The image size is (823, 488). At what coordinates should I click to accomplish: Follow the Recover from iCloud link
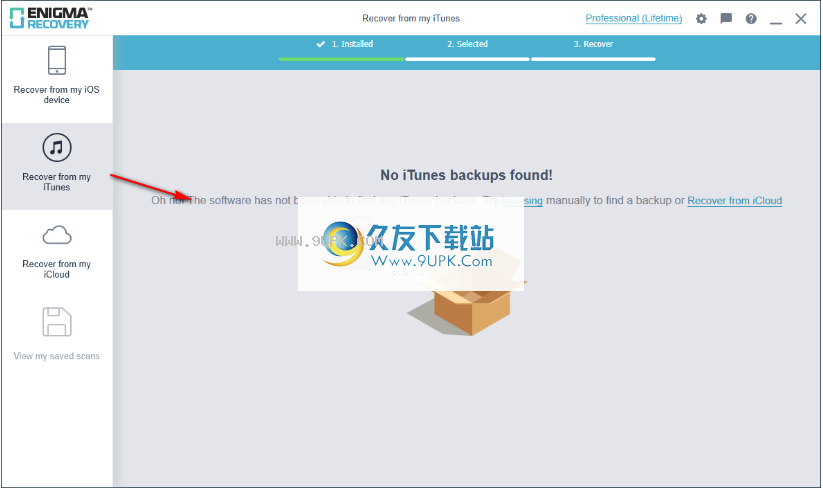click(734, 200)
